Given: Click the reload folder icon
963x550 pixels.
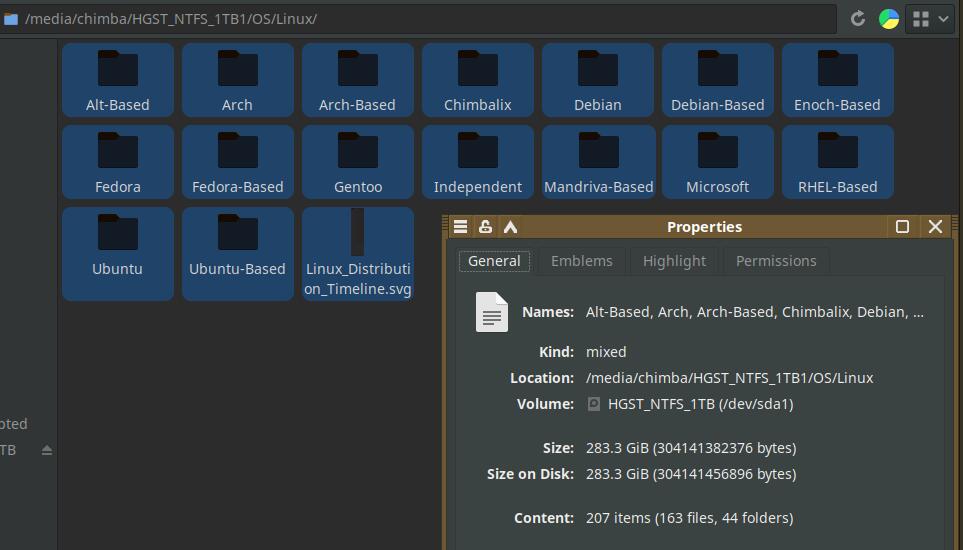Looking at the screenshot, I should (x=858, y=19).
